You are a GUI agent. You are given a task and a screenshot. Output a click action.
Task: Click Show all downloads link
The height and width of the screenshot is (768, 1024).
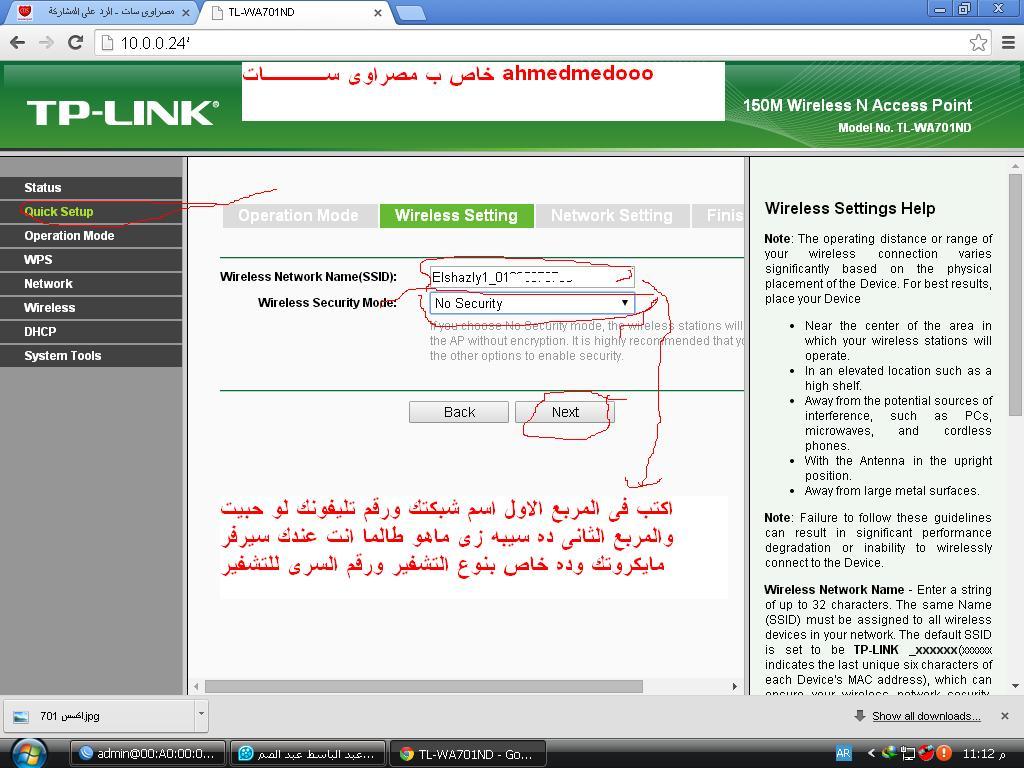[926, 716]
